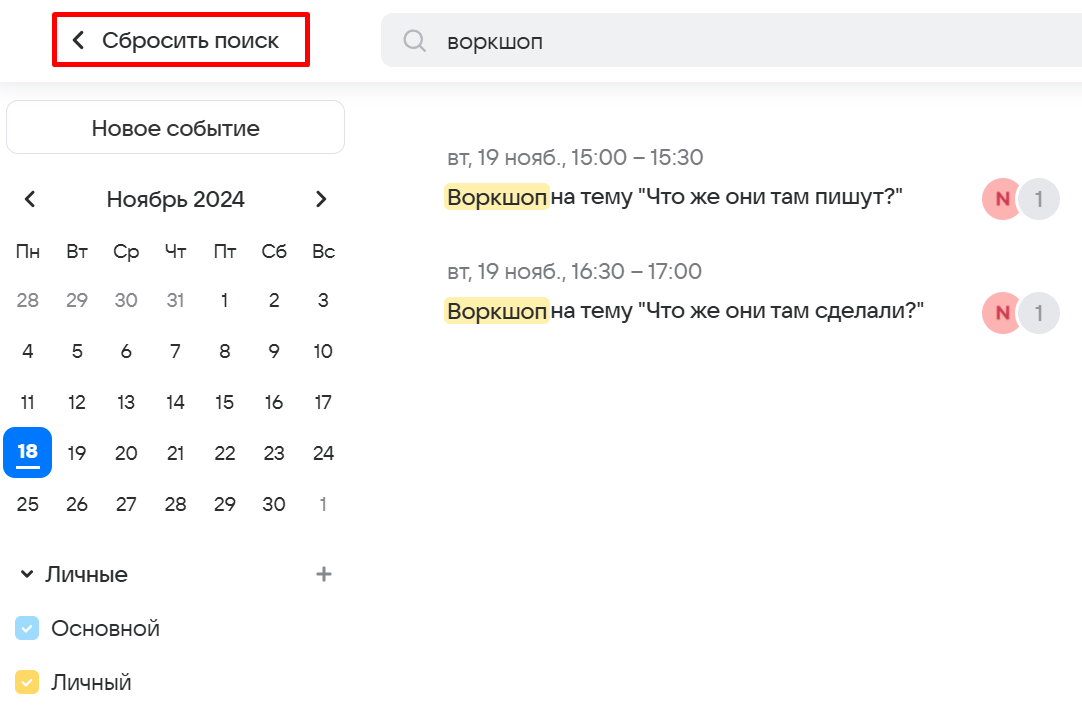Click red N avatar of second workshop
1082x715 pixels.
(1000, 313)
